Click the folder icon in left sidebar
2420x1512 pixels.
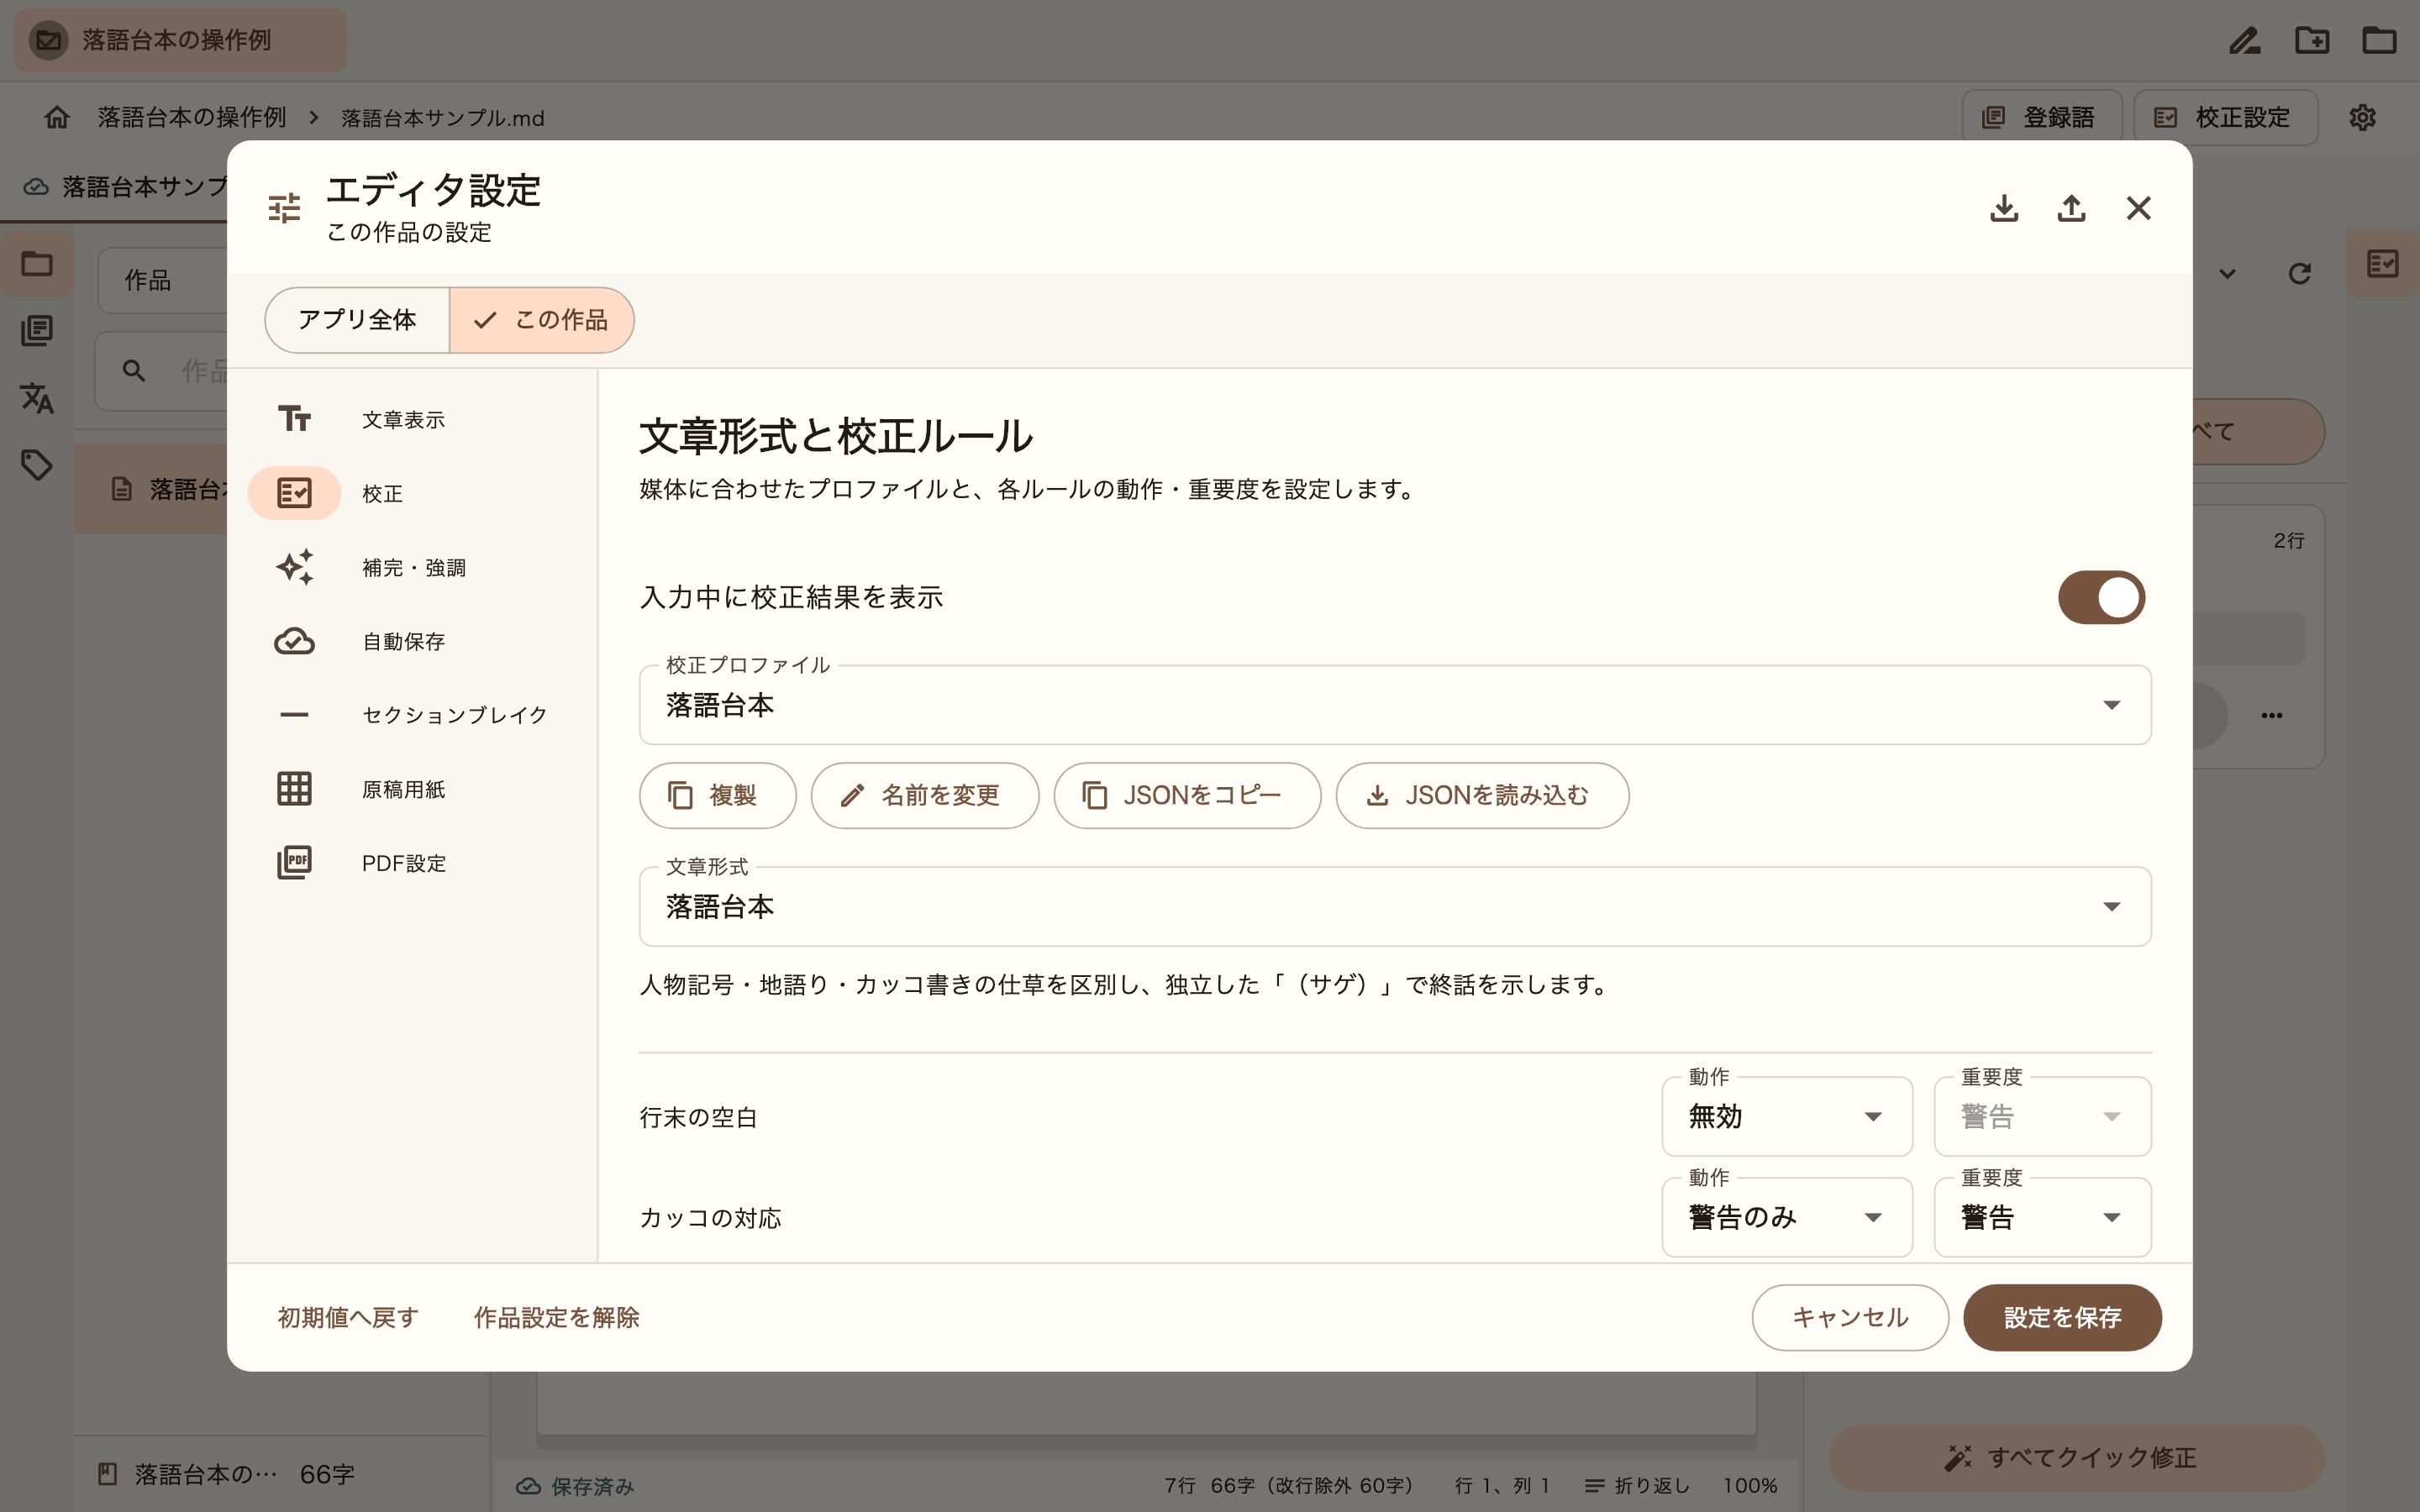(37, 263)
